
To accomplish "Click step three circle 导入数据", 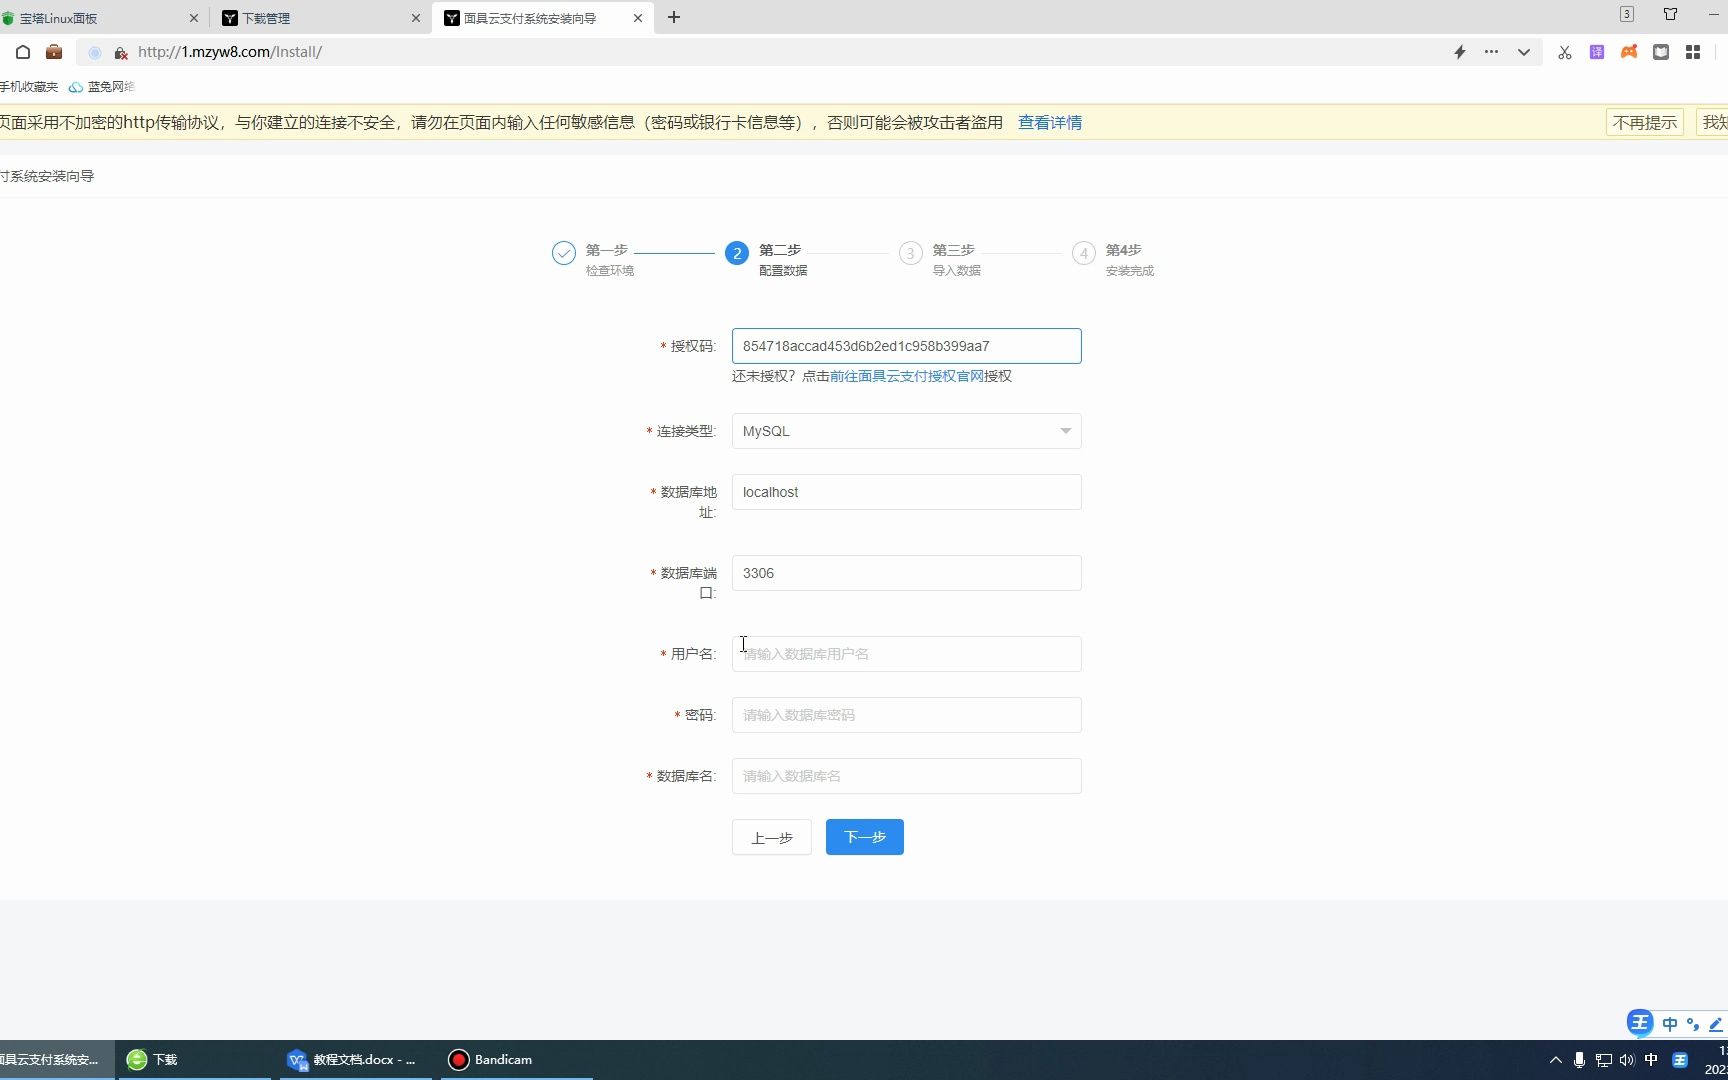I will point(910,253).
